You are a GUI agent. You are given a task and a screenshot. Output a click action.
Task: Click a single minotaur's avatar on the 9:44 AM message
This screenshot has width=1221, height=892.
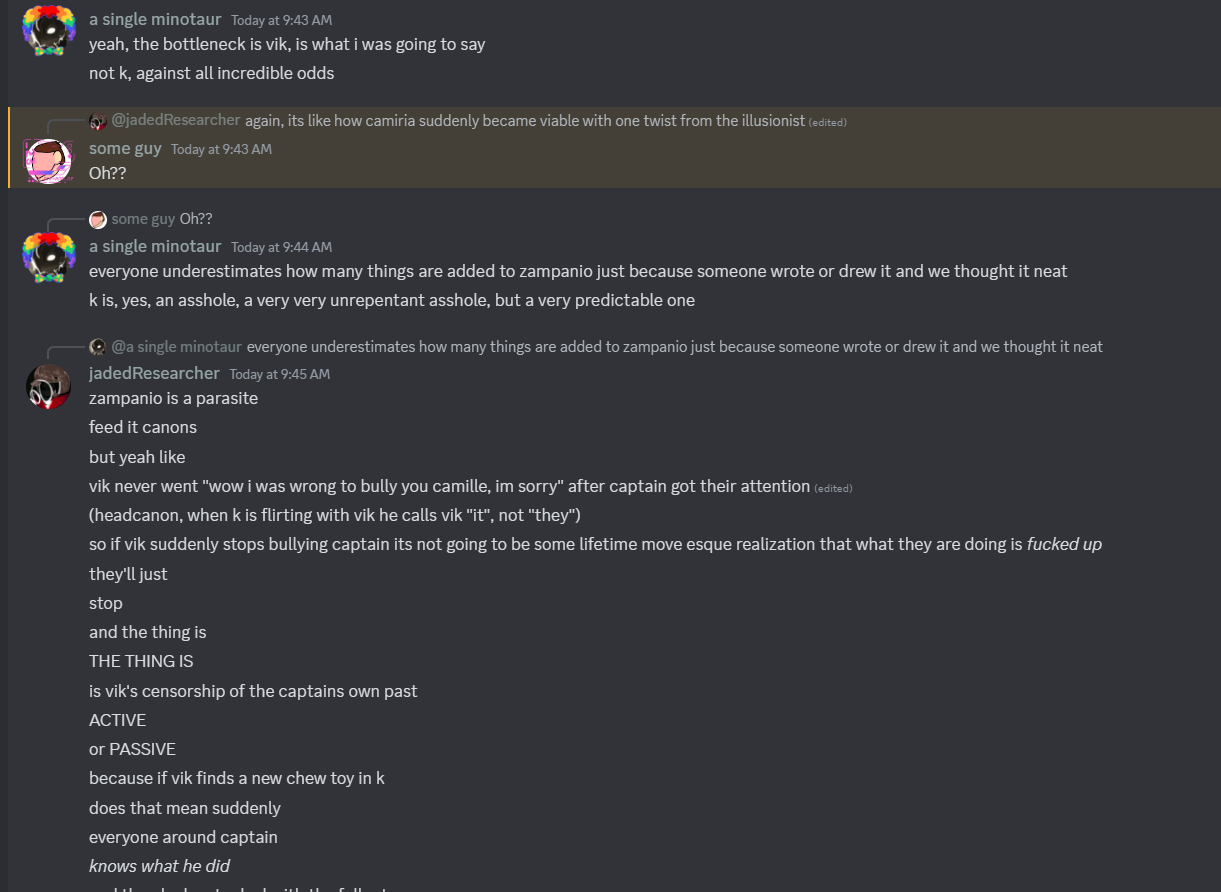pyautogui.click(x=48, y=258)
